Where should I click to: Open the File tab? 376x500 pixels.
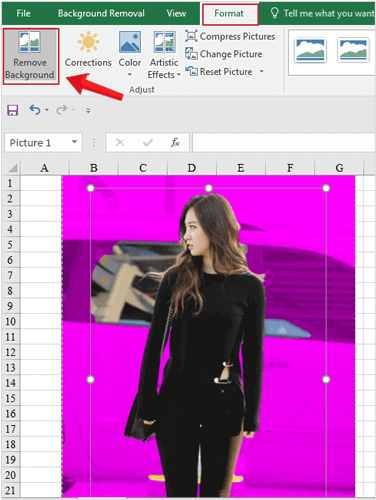point(23,13)
